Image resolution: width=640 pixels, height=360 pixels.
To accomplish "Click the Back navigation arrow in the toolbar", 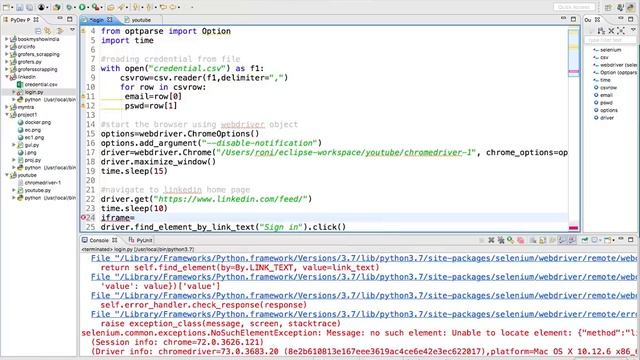I will click(x=163, y=7).
